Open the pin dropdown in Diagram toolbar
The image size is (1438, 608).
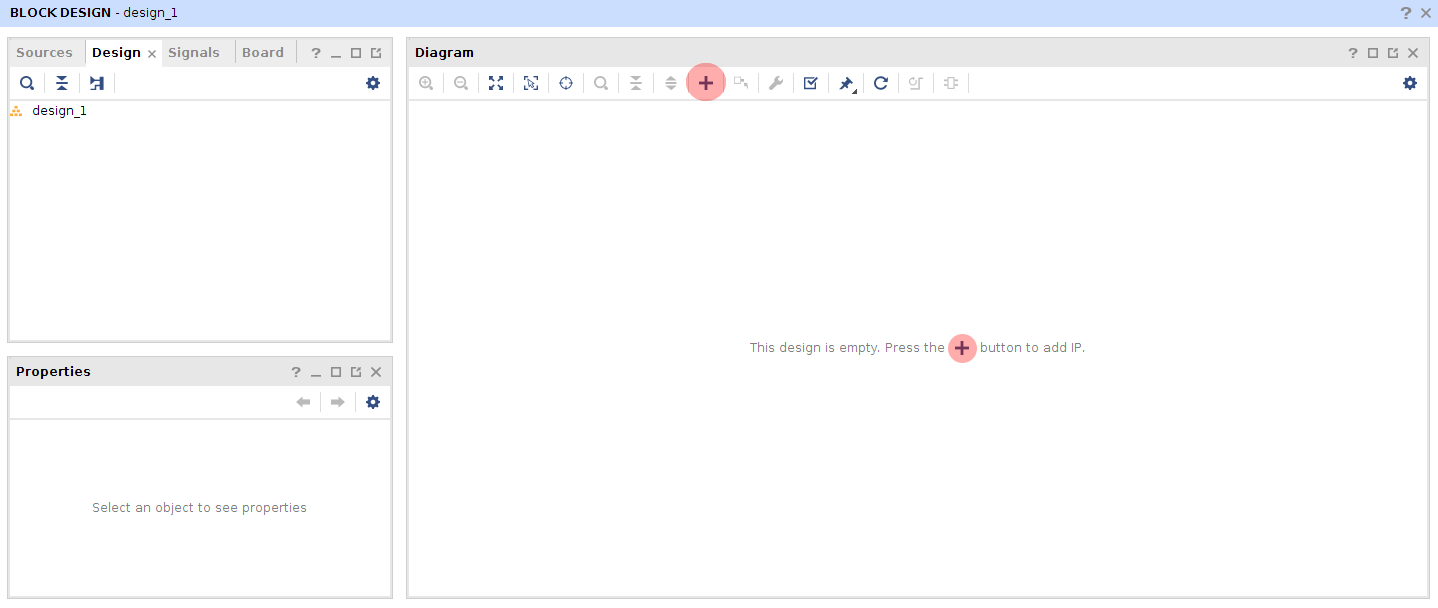(847, 84)
